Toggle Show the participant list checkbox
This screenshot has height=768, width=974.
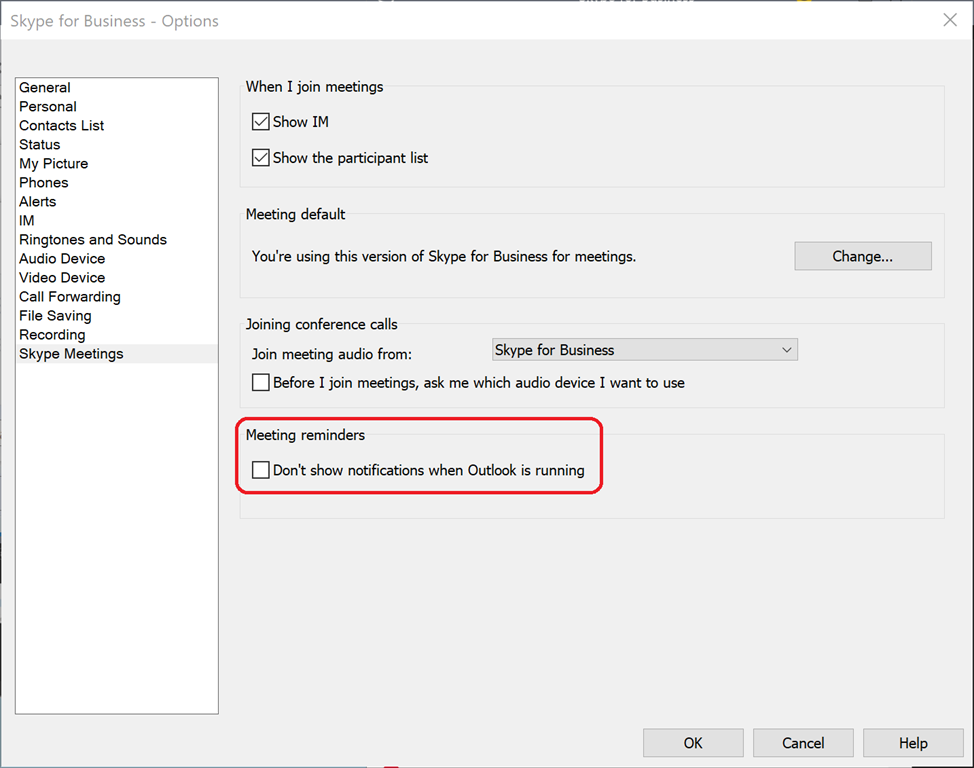261,158
